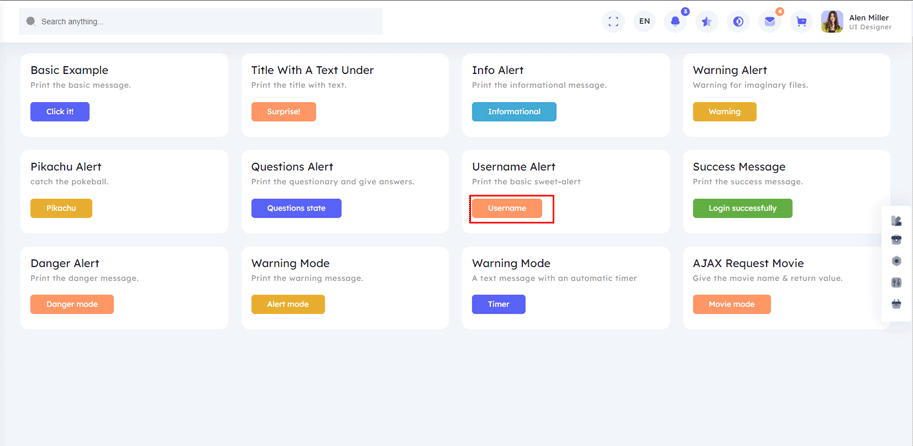Click the Pikachu button

pyautogui.click(x=61, y=208)
